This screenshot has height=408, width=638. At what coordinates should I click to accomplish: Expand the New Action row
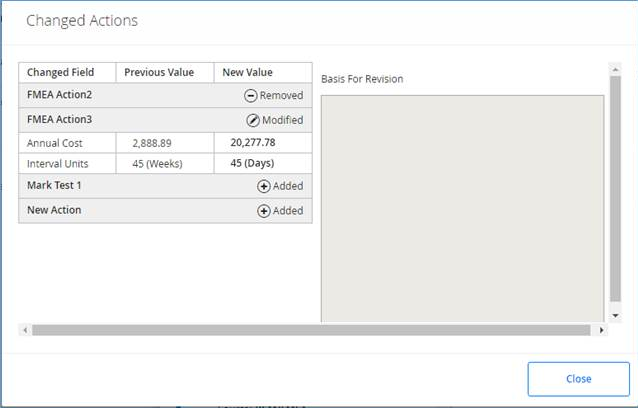pos(165,211)
